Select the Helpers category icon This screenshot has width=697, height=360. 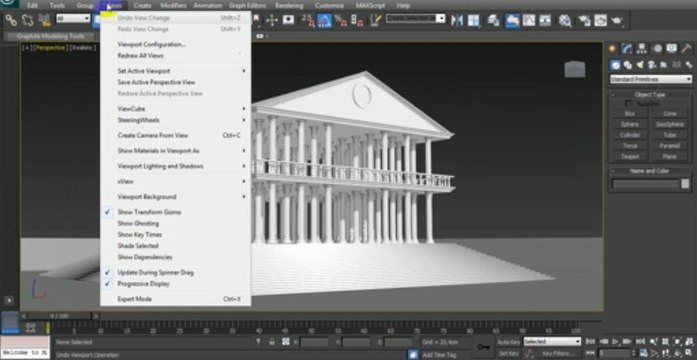[664, 65]
